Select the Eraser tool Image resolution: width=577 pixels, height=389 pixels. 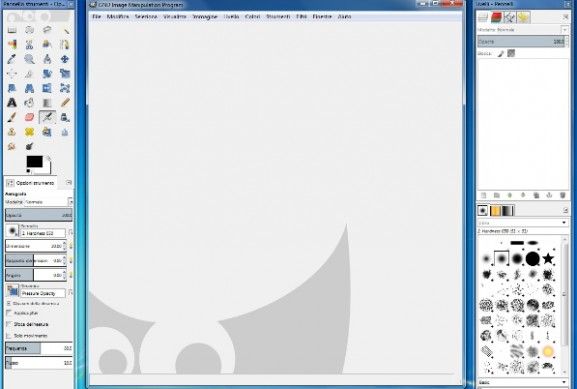29,117
